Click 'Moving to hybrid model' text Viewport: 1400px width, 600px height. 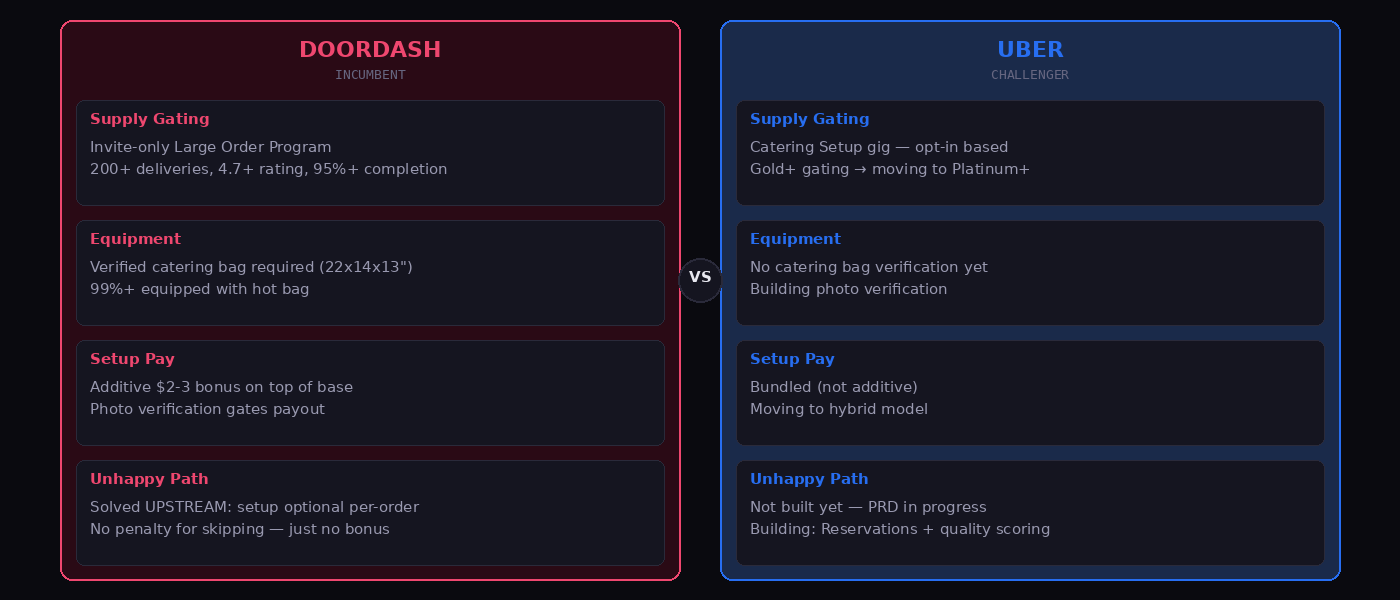click(x=839, y=409)
